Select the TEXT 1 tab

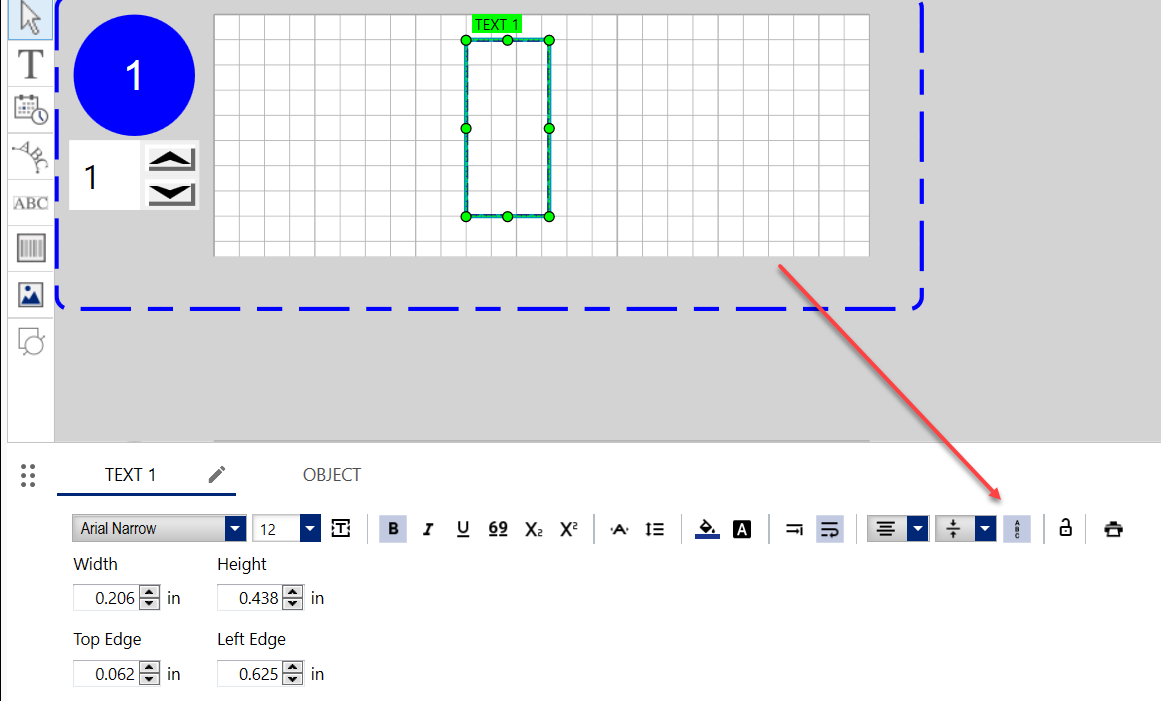(x=130, y=475)
